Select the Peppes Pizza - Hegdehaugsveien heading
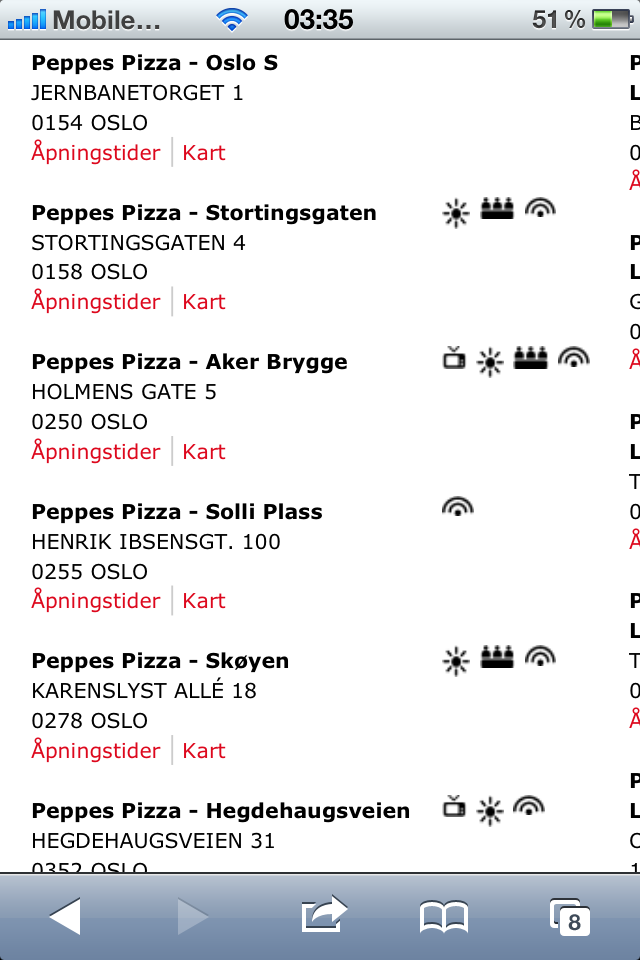Image resolution: width=640 pixels, height=960 pixels. (x=220, y=811)
